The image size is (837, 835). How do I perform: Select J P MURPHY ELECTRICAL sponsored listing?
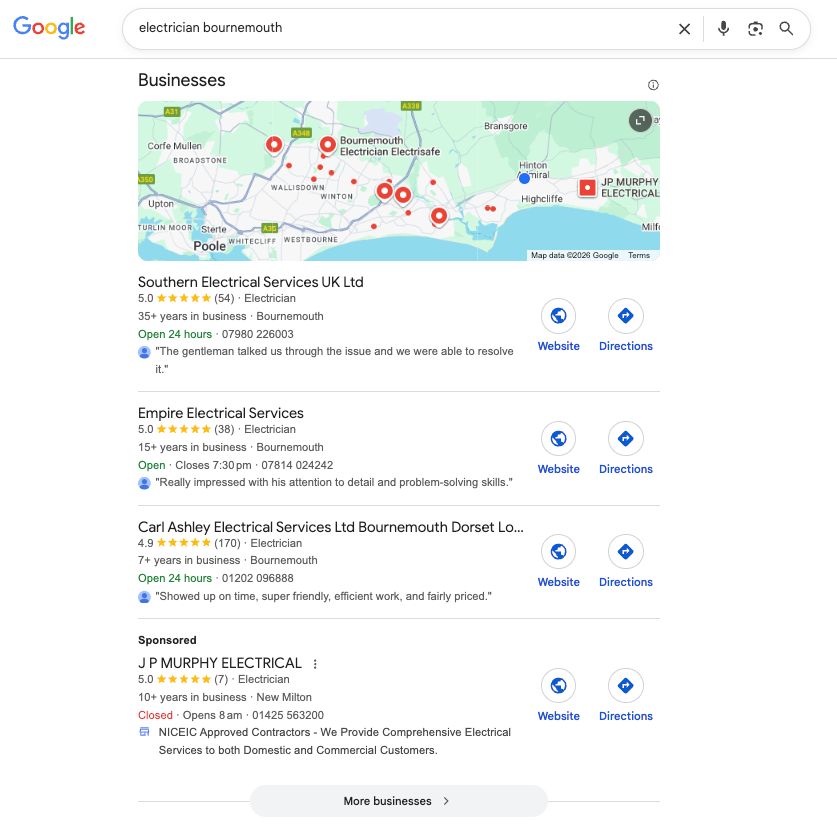tap(219, 663)
